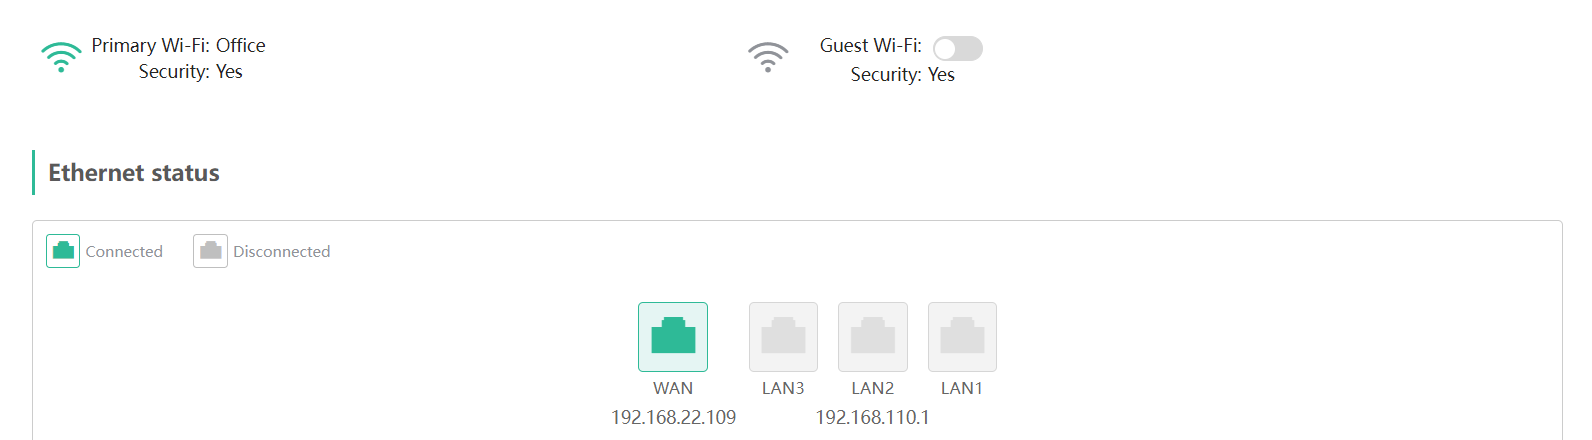Click the Guest Wi-Fi text label
Image resolution: width=1592 pixels, height=440 pixels.
pyautogui.click(x=870, y=45)
